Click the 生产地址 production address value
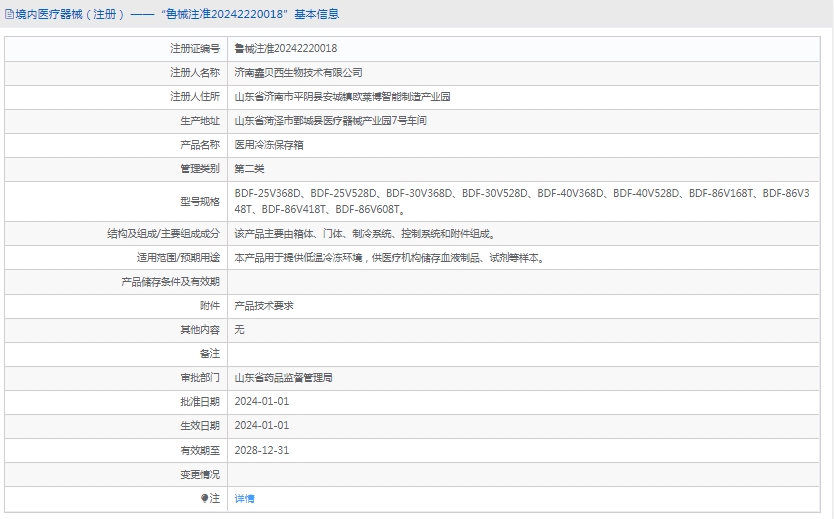 330,120
